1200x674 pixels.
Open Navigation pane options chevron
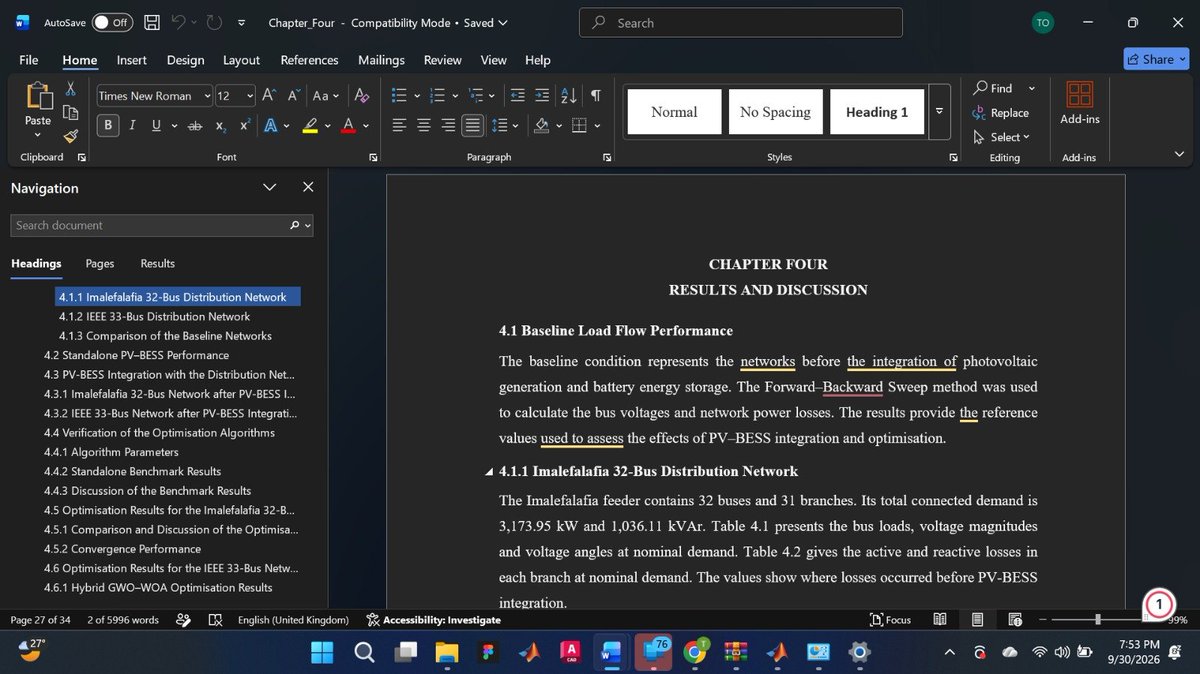tap(269, 187)
